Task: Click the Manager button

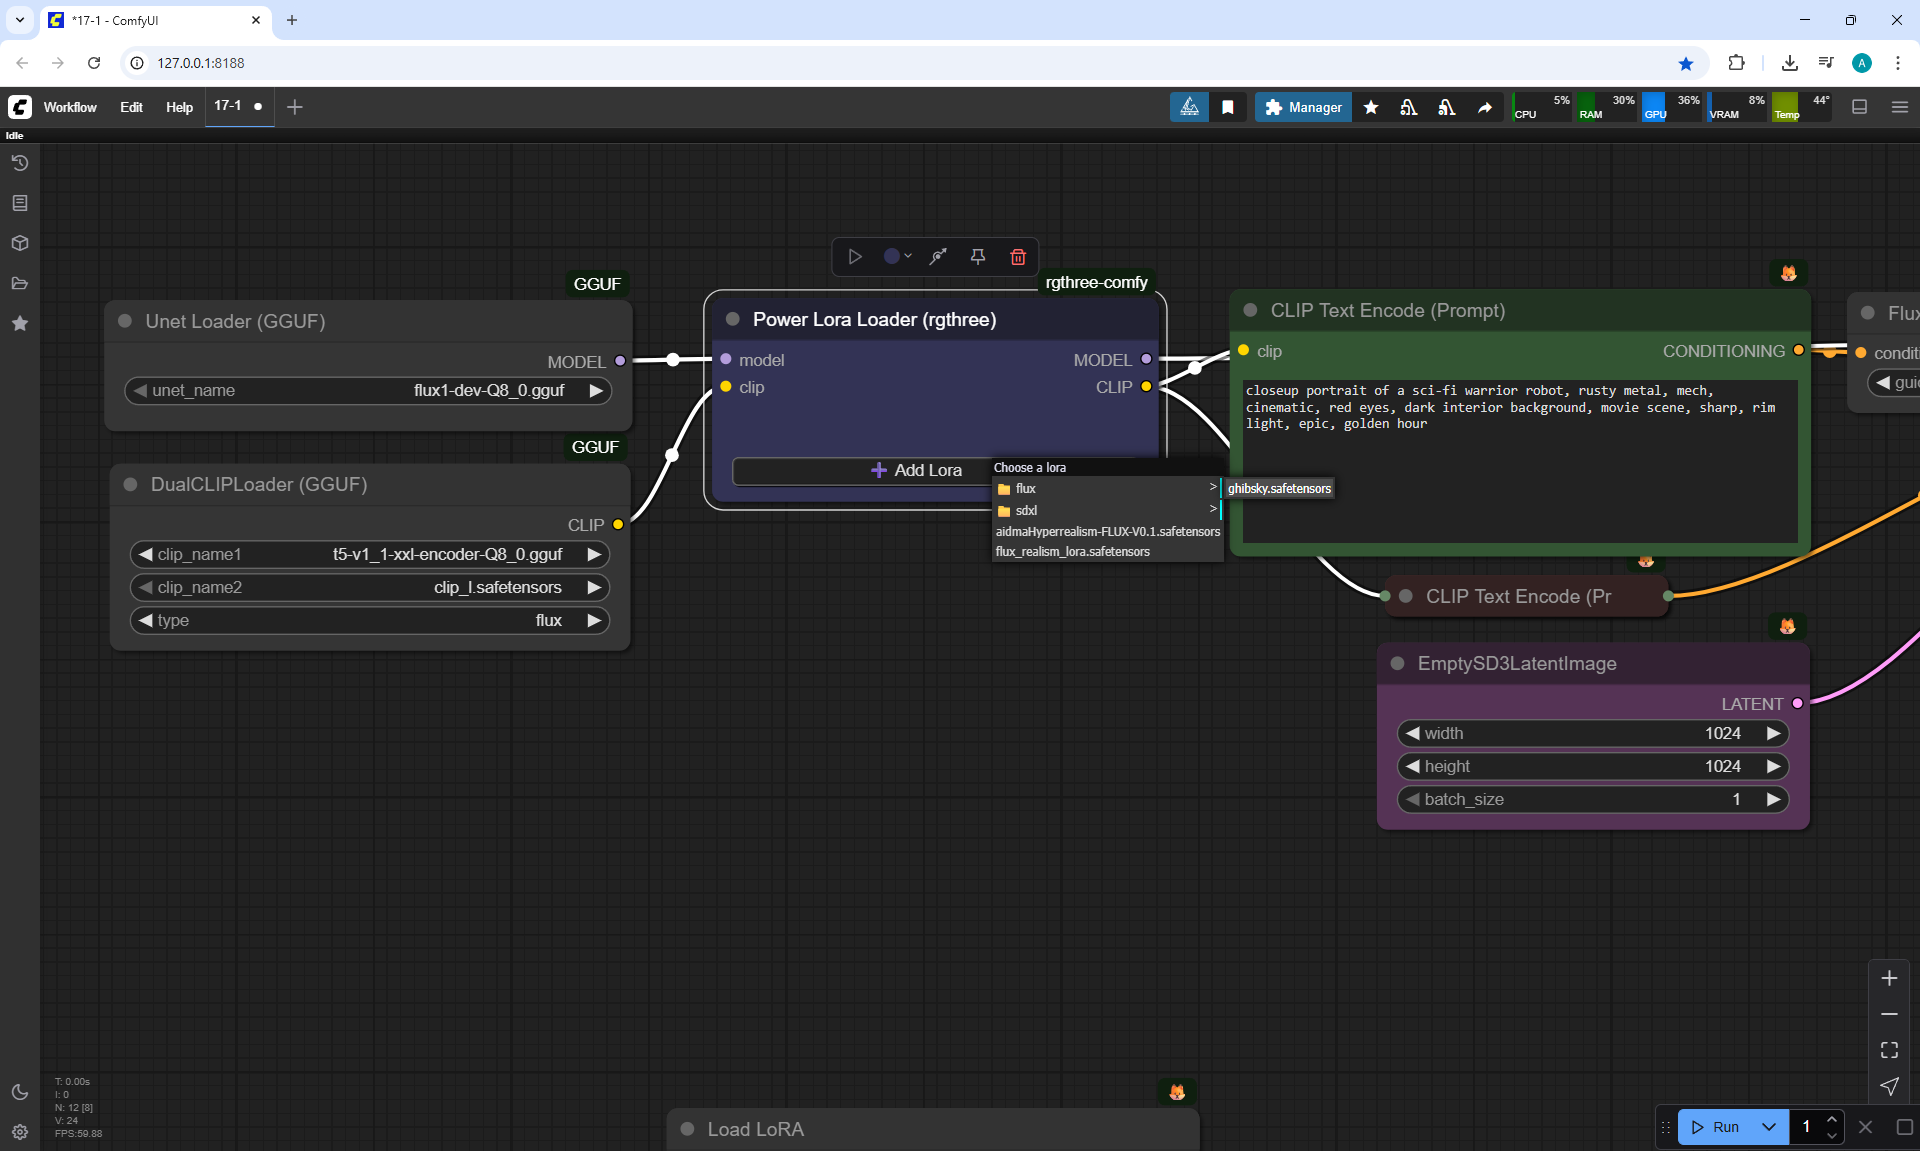Action: [1303, 107]
